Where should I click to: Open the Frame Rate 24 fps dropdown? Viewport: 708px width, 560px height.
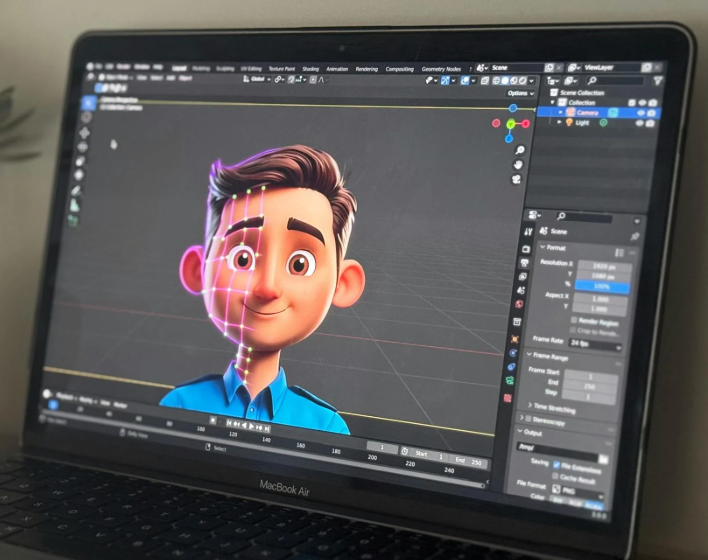[594, 345]
